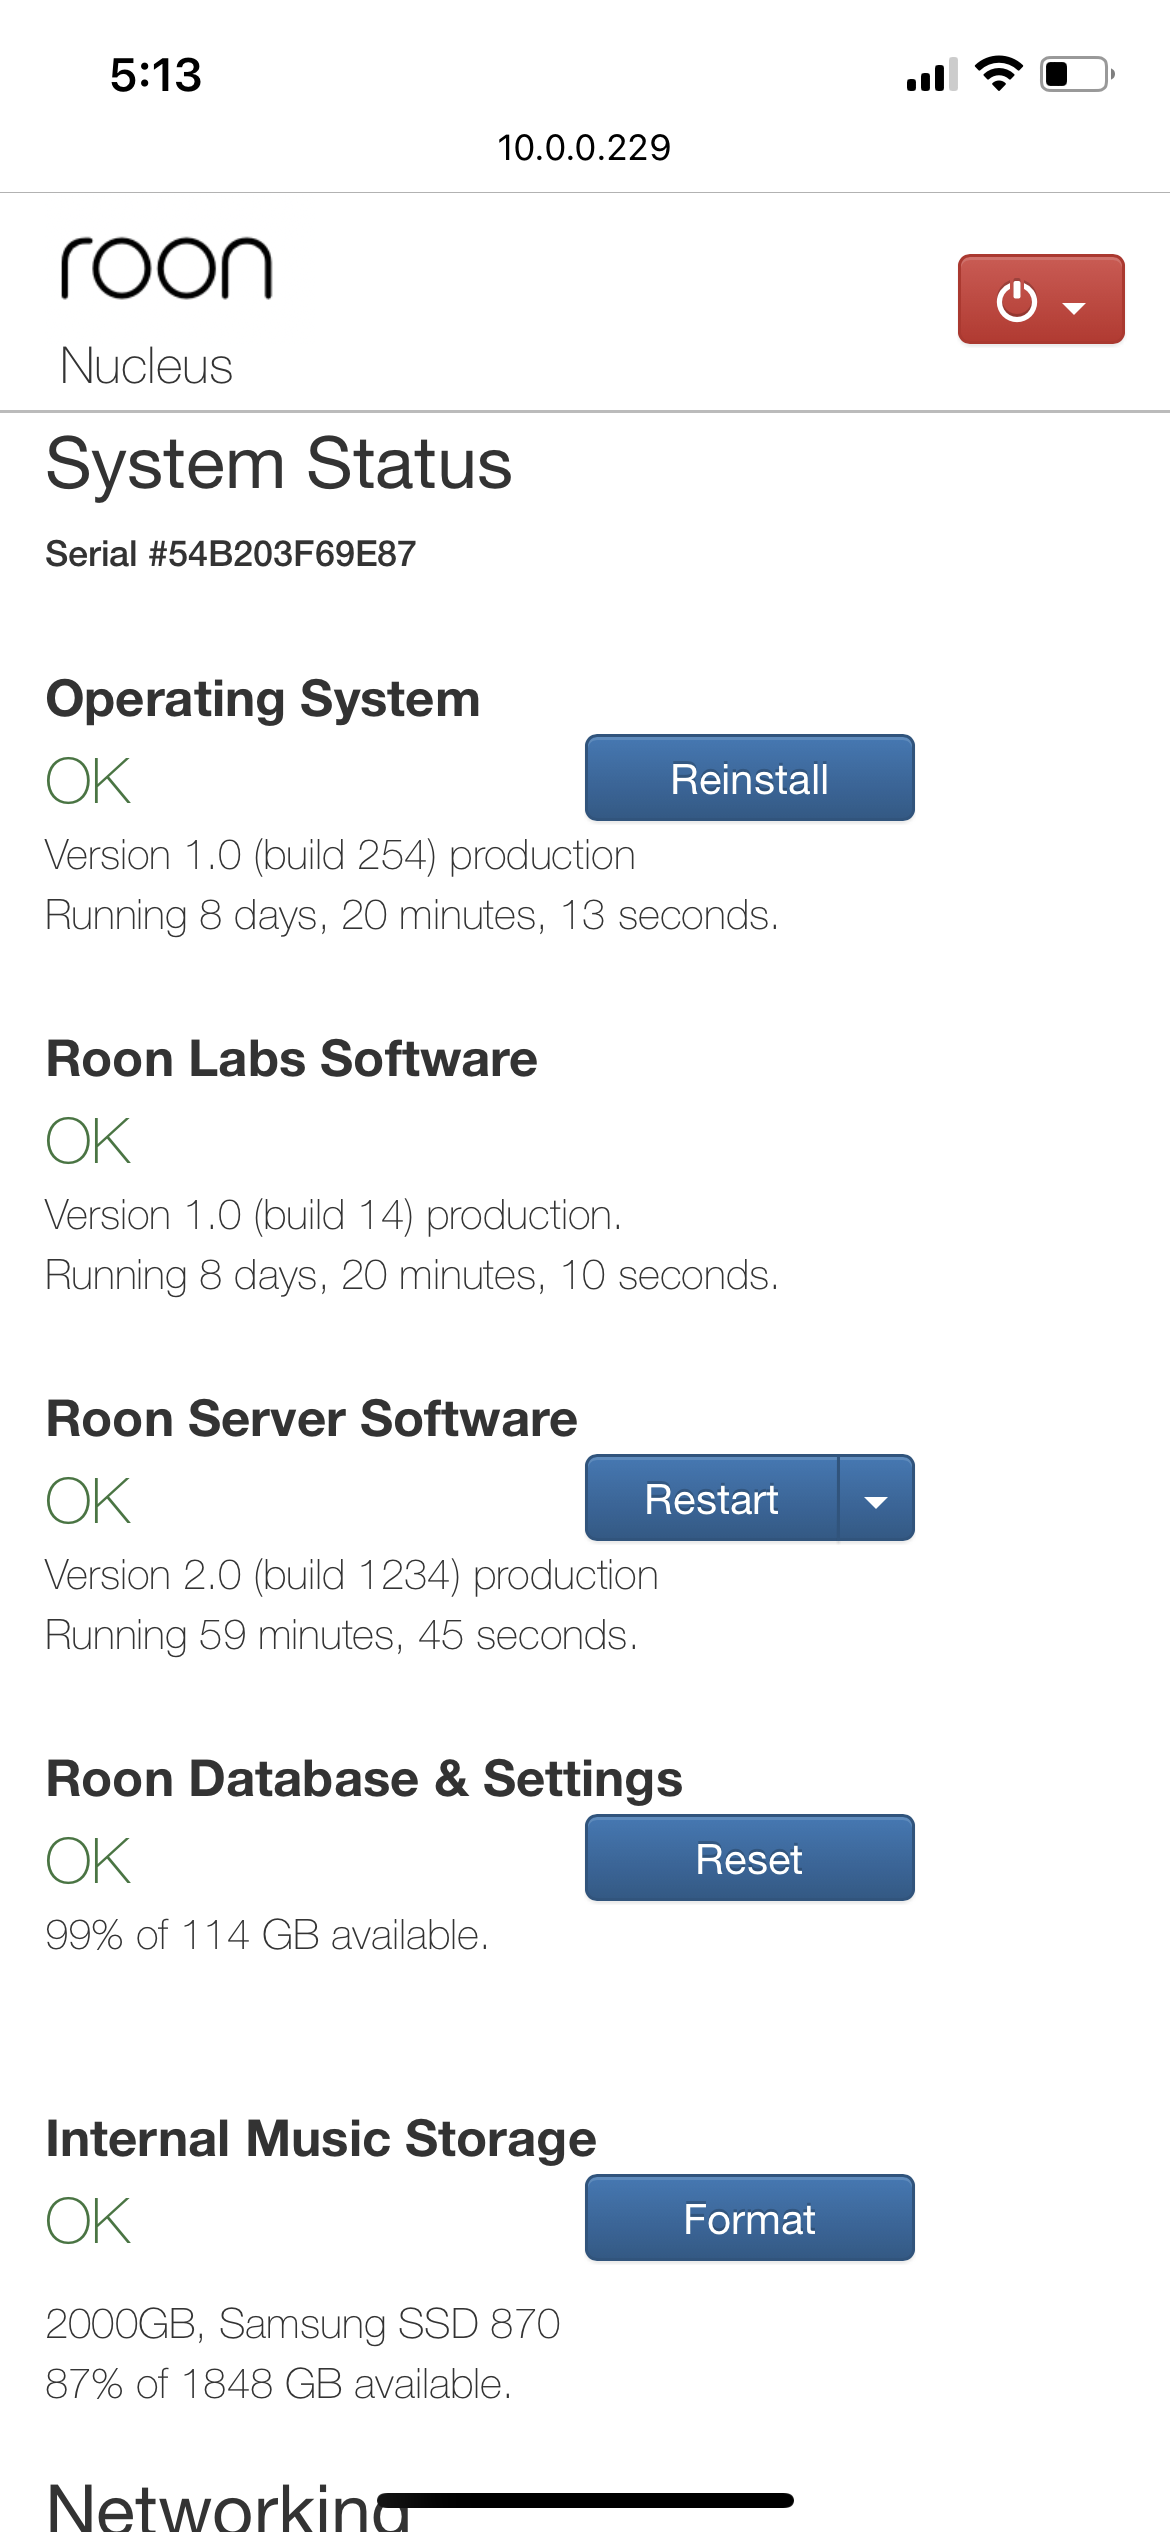This screenshot has height=2532, width=1170.
Task: Expand the Restart button dropdown arrow
Action: coord(875,1498)
